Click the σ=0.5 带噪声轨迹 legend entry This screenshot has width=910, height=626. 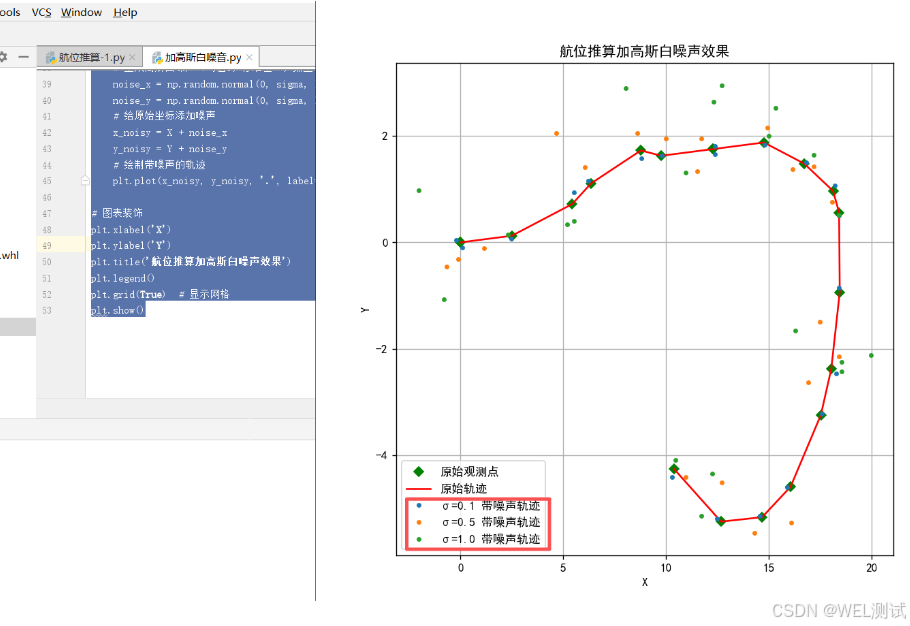491,522
